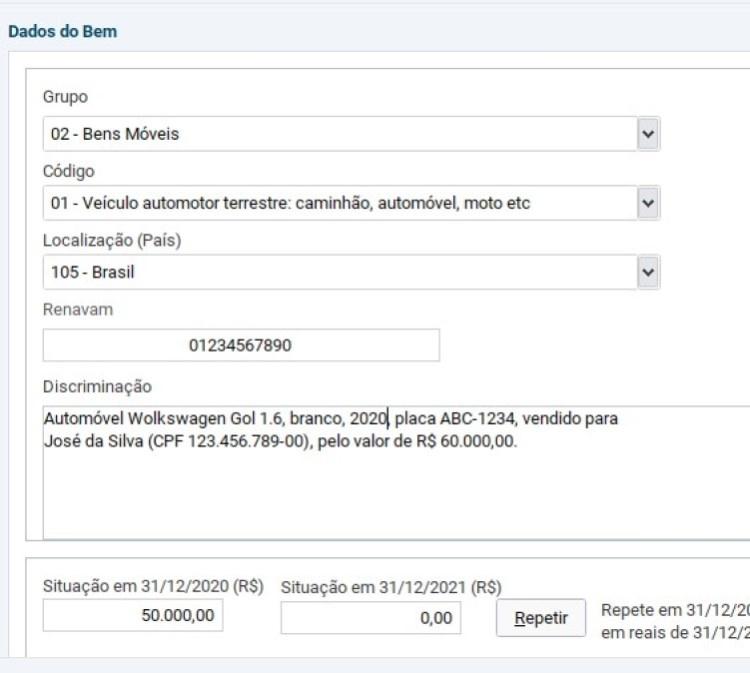Expand the Grupo dropdown arrow
Screen dimensions: 750x673
coord(648,133)
